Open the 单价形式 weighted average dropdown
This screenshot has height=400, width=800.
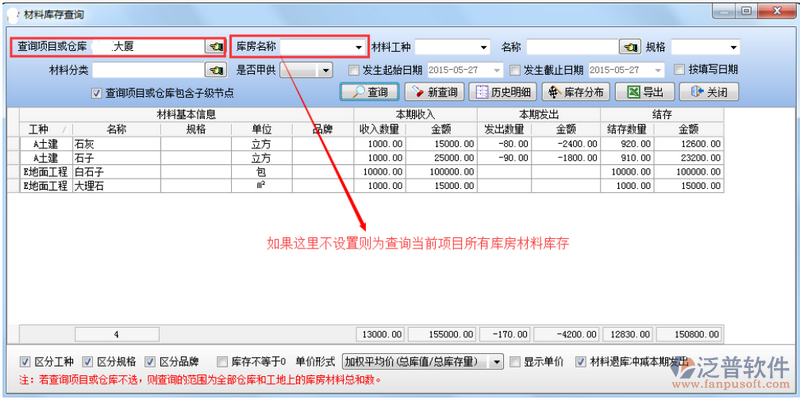(x=495, y=361)
